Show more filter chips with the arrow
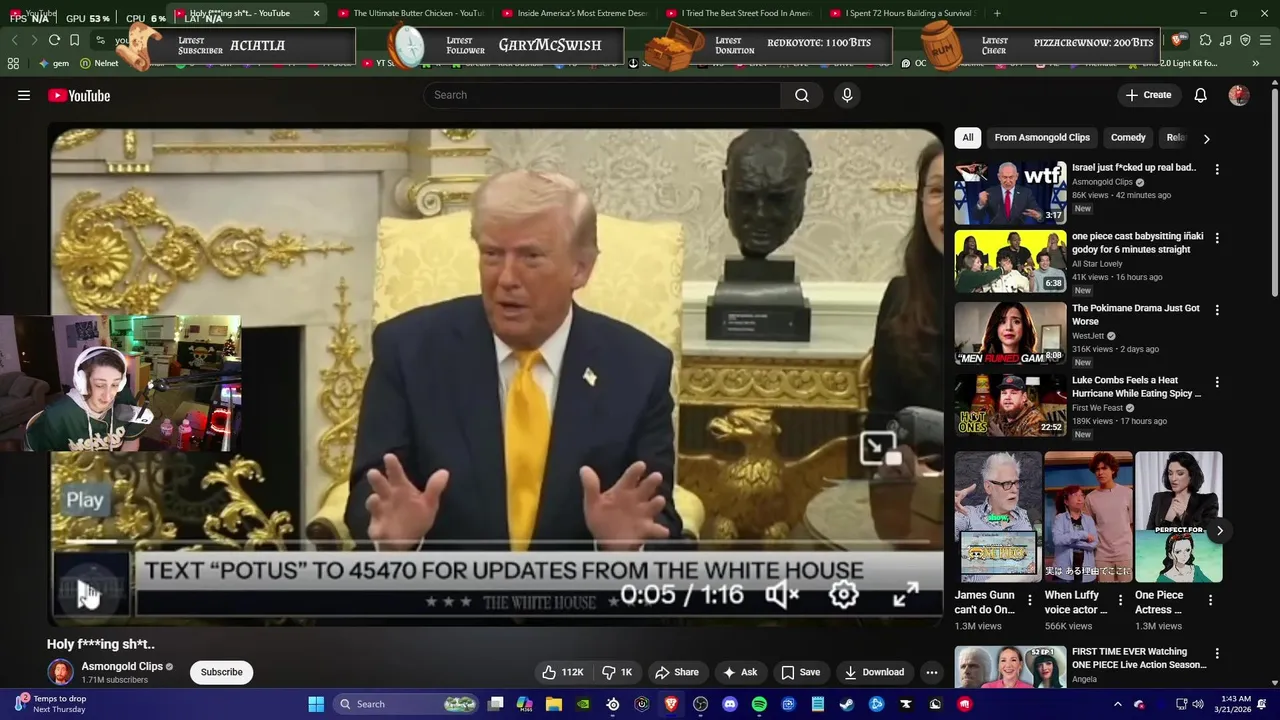The height and width of the screenshot is (720, 1280). (1206, 139)
